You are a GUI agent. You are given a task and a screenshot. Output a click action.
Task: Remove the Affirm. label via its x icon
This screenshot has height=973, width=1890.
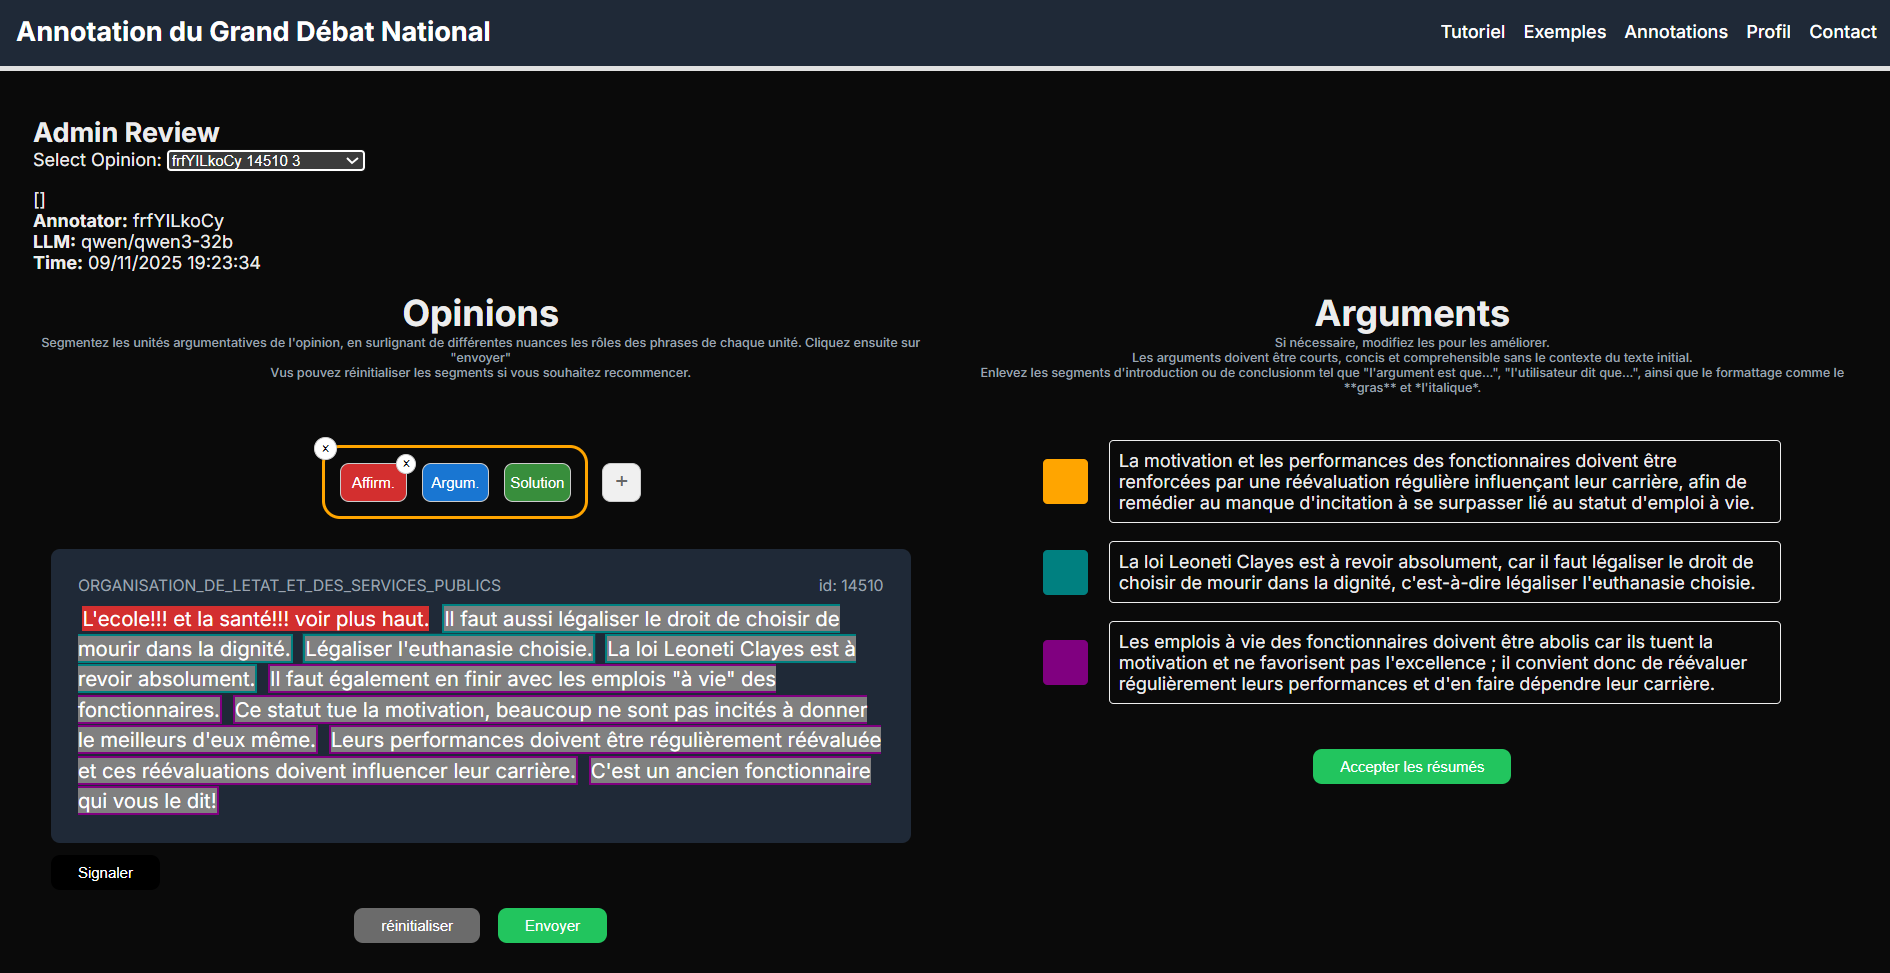tap(406, 464)
